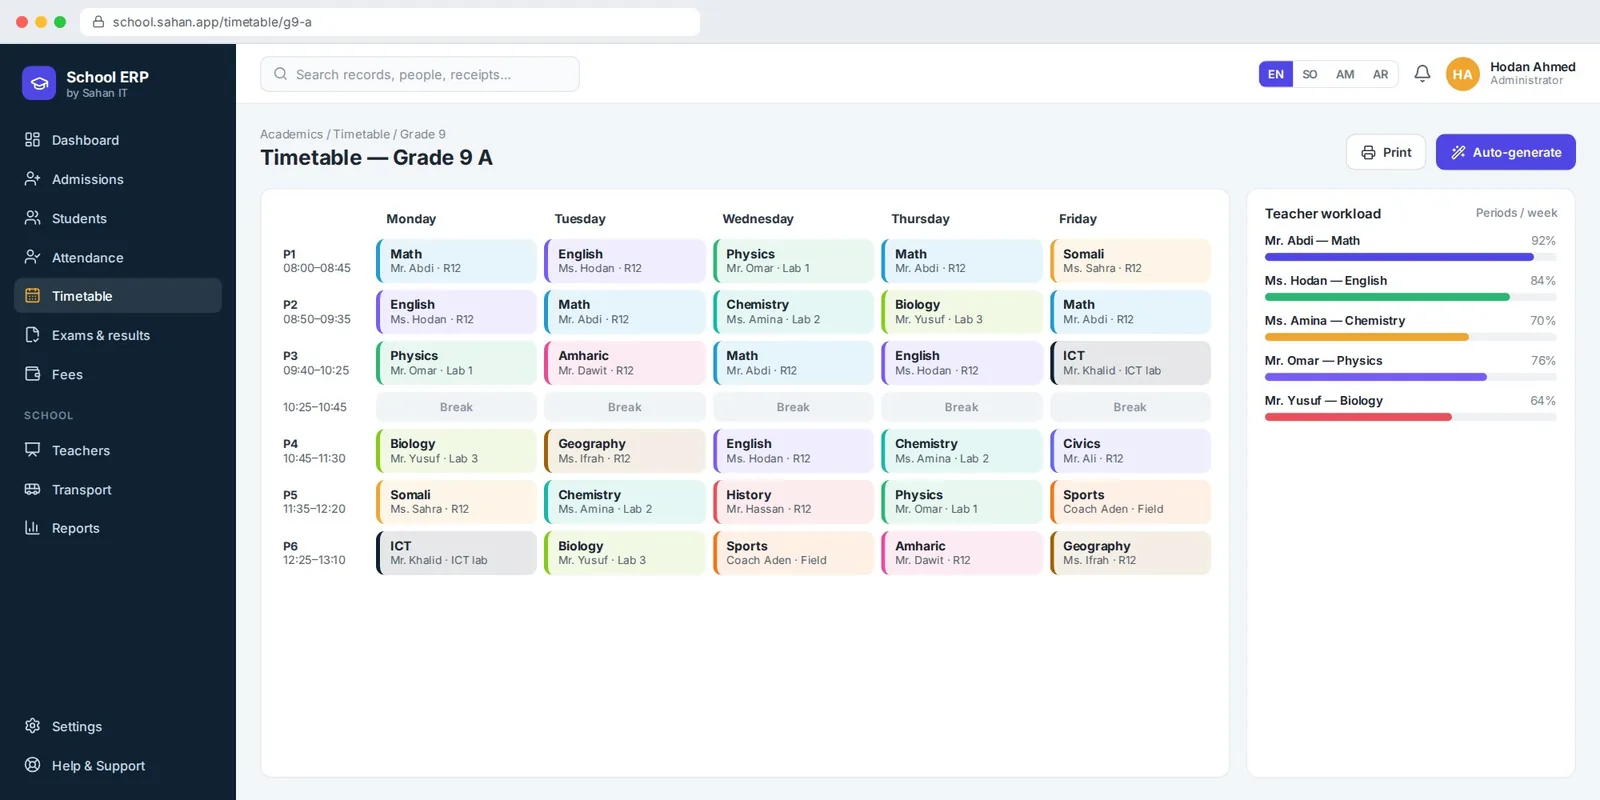Switch language to SO
The image size is (1600, 800).
tap(1310, 74)
